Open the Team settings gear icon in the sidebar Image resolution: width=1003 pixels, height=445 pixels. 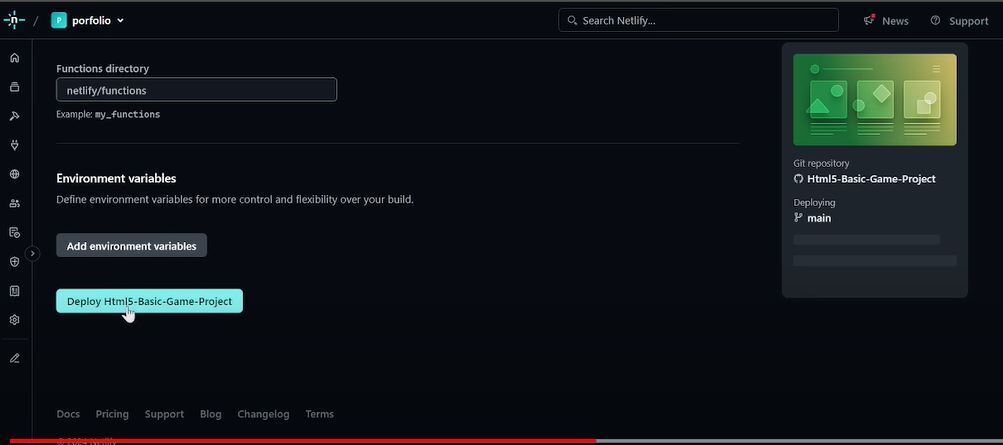click(15, 320)
